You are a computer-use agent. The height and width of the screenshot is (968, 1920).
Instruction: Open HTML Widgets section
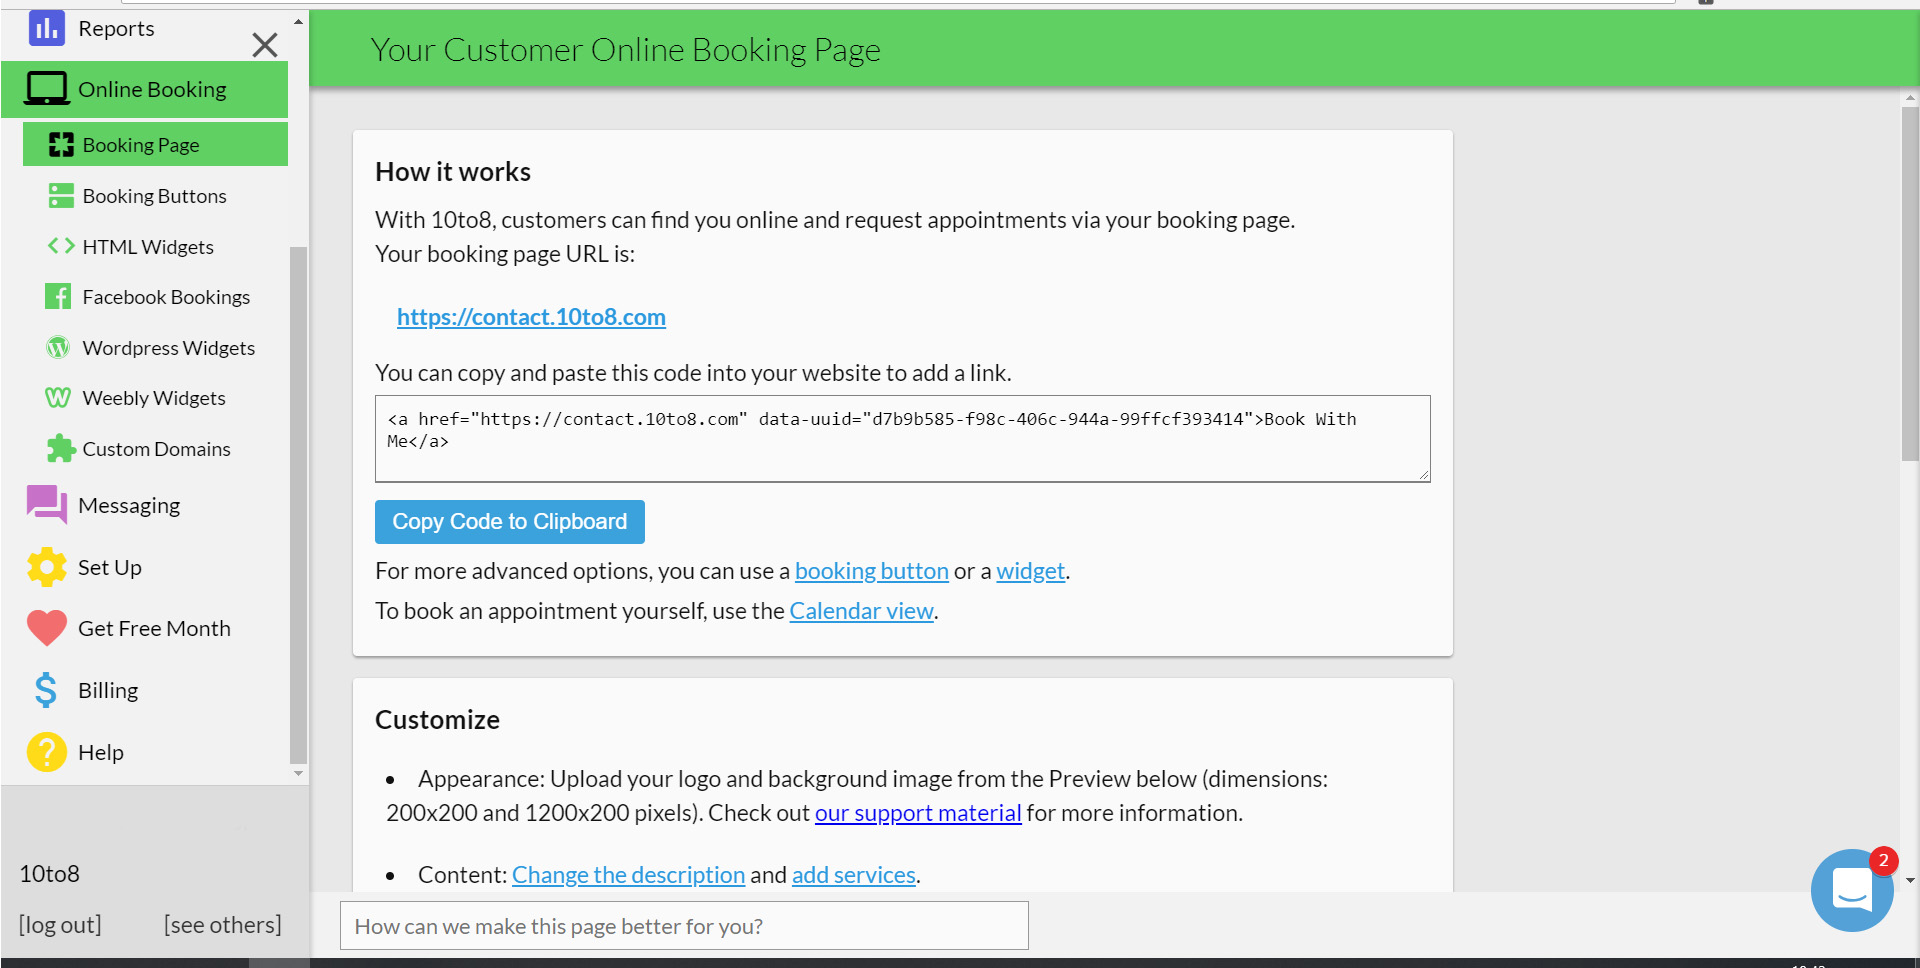tap(148, 247)
